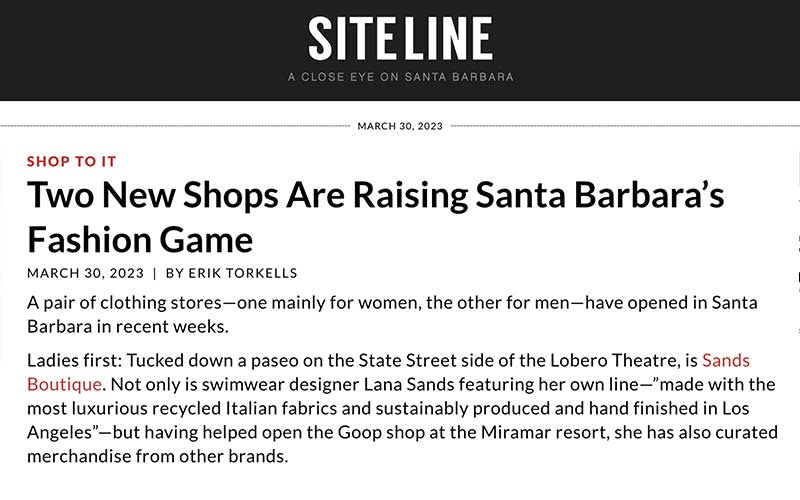Click the 'merchandise from other brands' closing text
This screenshot has height=500, width=800.
(157, 456)
